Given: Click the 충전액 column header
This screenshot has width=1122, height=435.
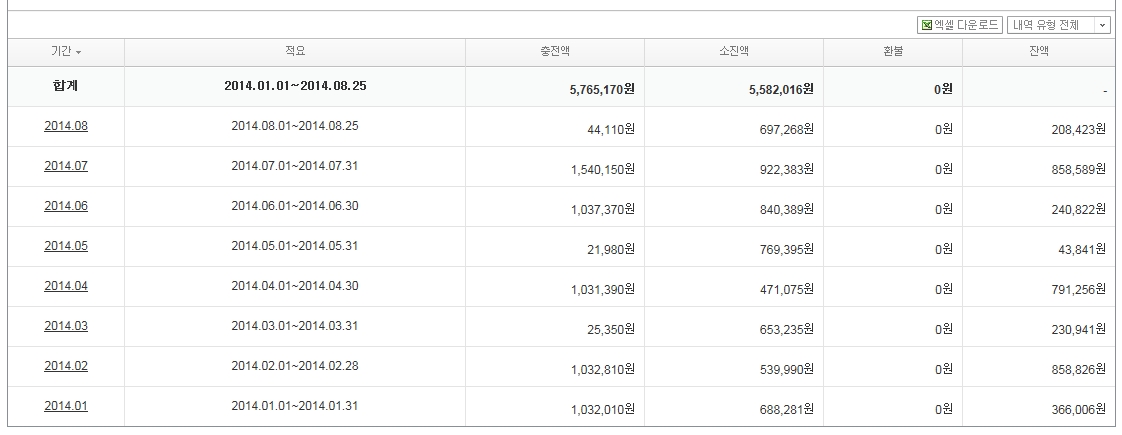Looking at the screenshot, I should coord(554,52).
